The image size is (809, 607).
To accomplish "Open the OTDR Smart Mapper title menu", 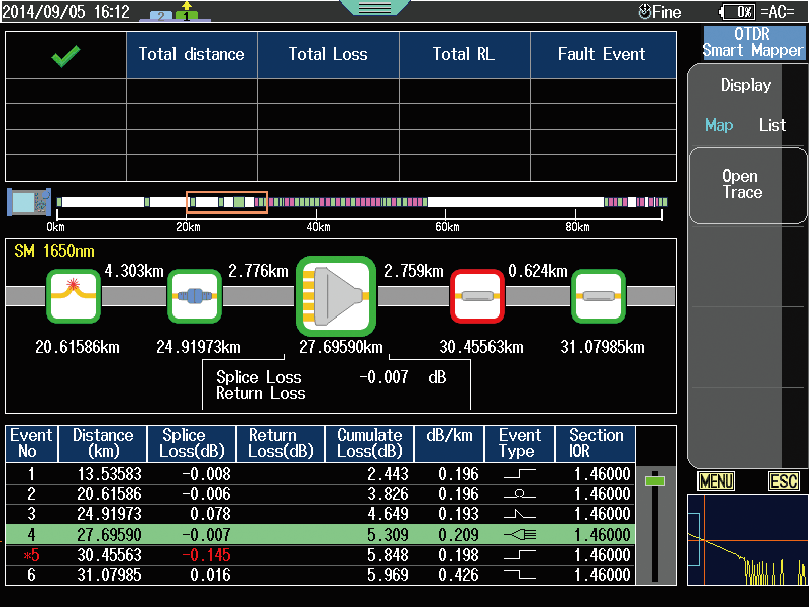I will pyautogui.click(x=752, y=43).
